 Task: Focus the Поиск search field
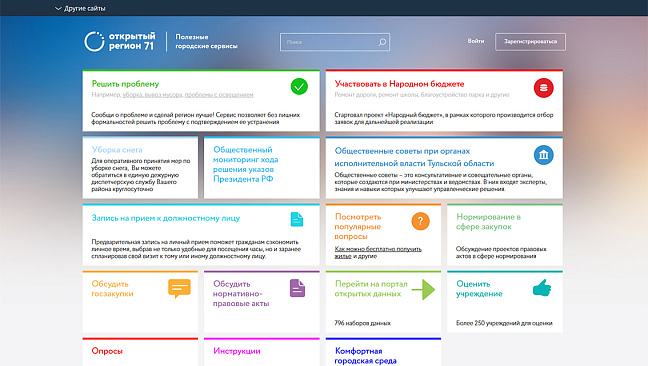click(x=335, y=42)
